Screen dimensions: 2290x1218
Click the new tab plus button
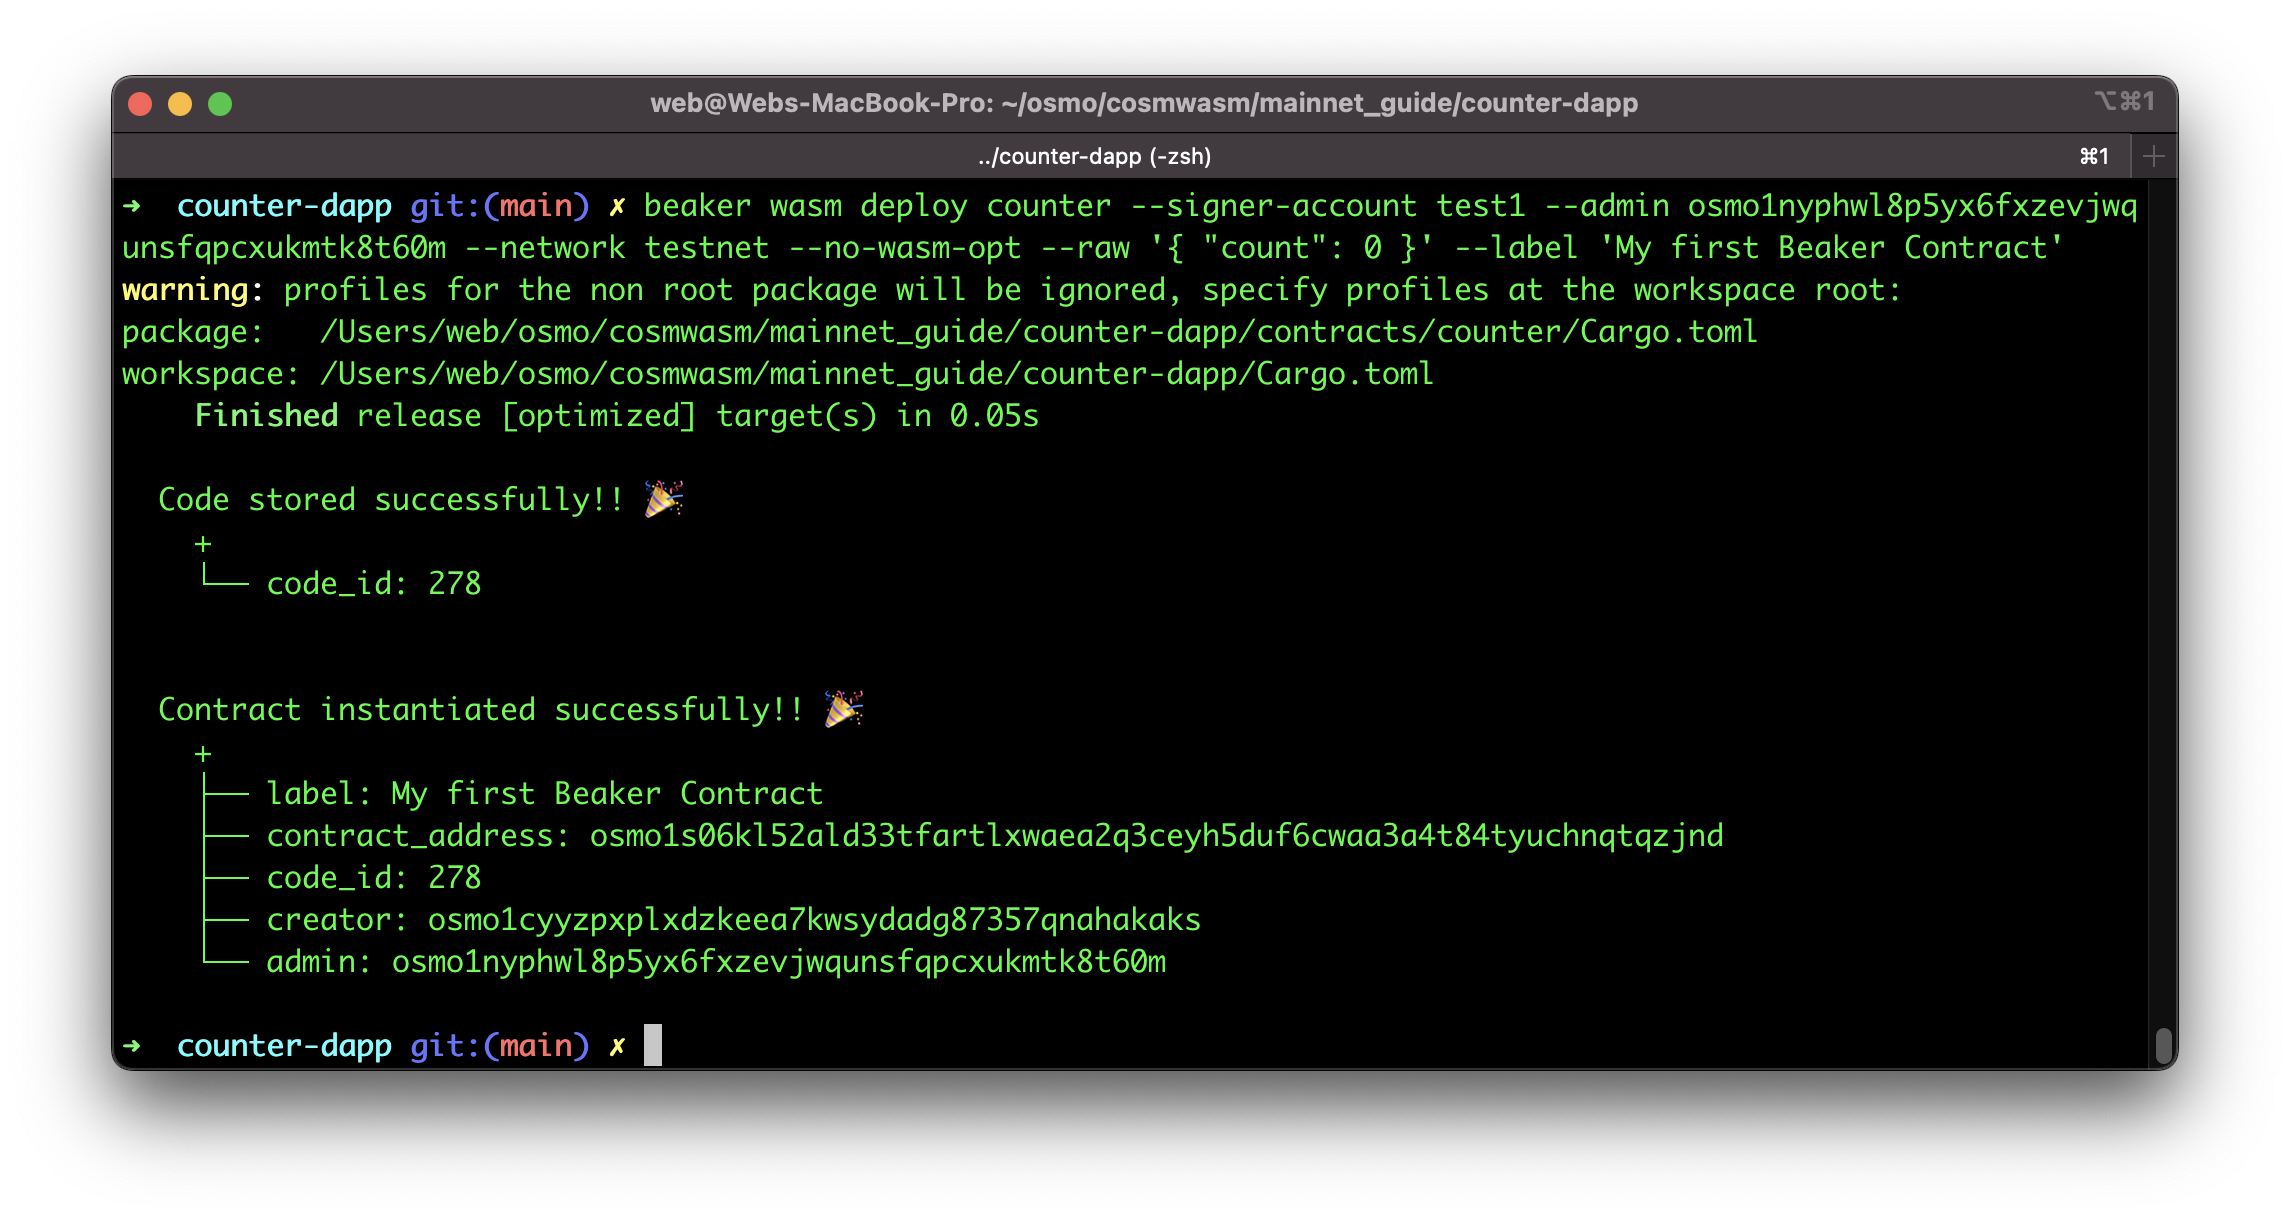click(x=2153, y=156)
